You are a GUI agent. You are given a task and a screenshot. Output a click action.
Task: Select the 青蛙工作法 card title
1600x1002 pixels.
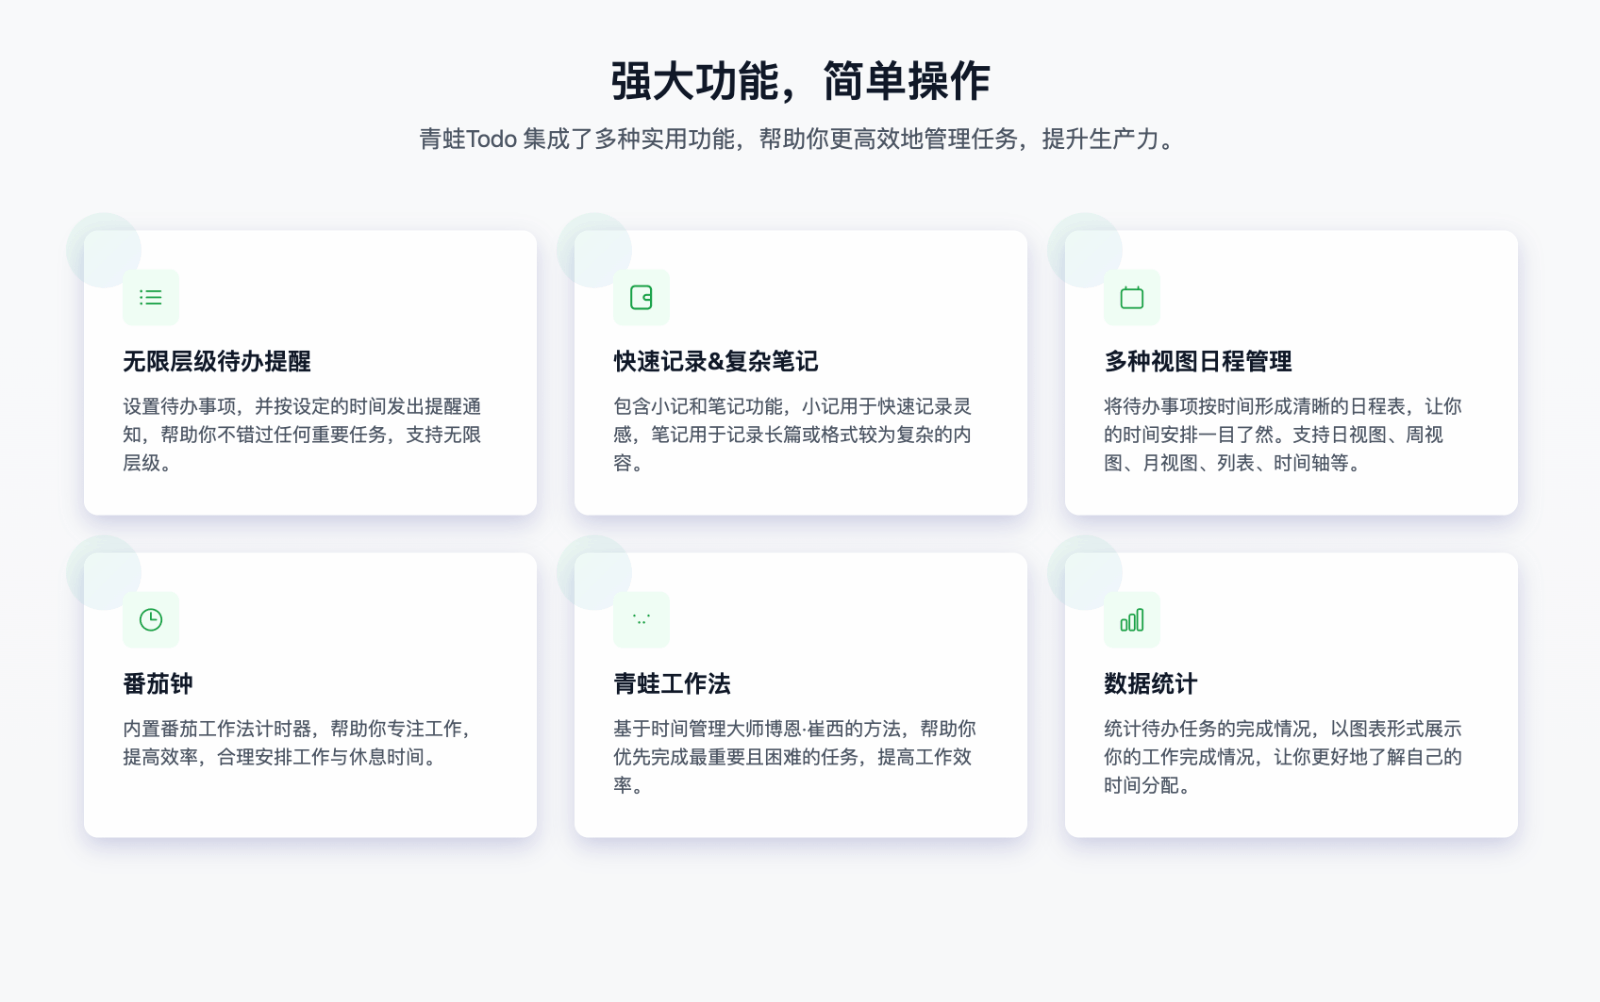[x=672, y=684]
